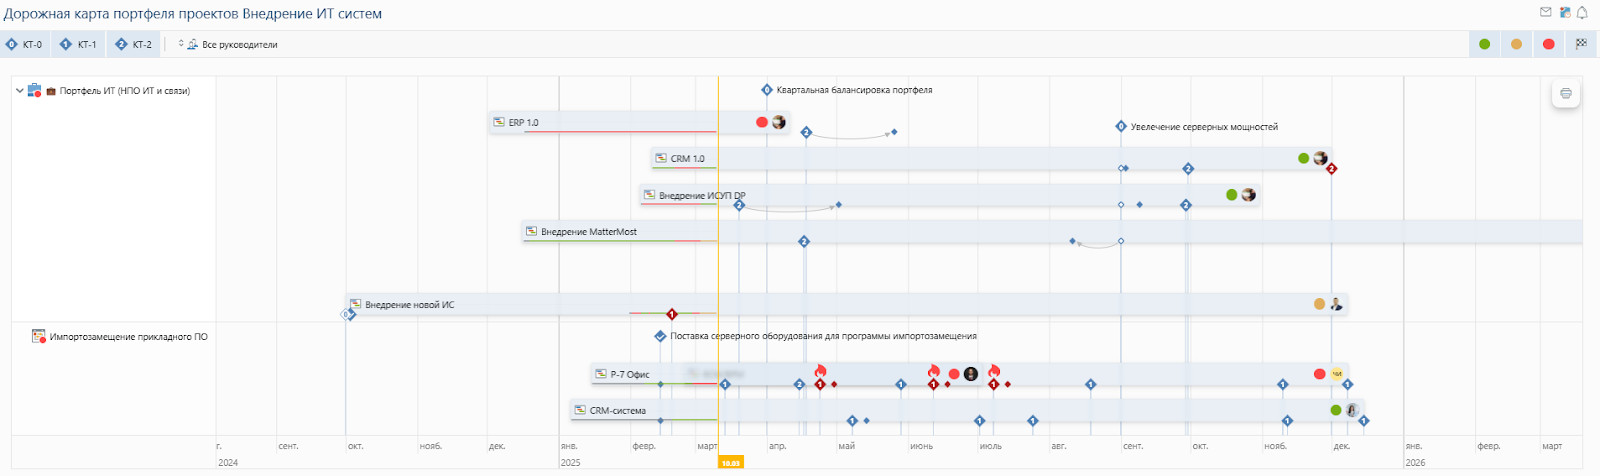Click the print roadmap button

(x=1566, y=94)
